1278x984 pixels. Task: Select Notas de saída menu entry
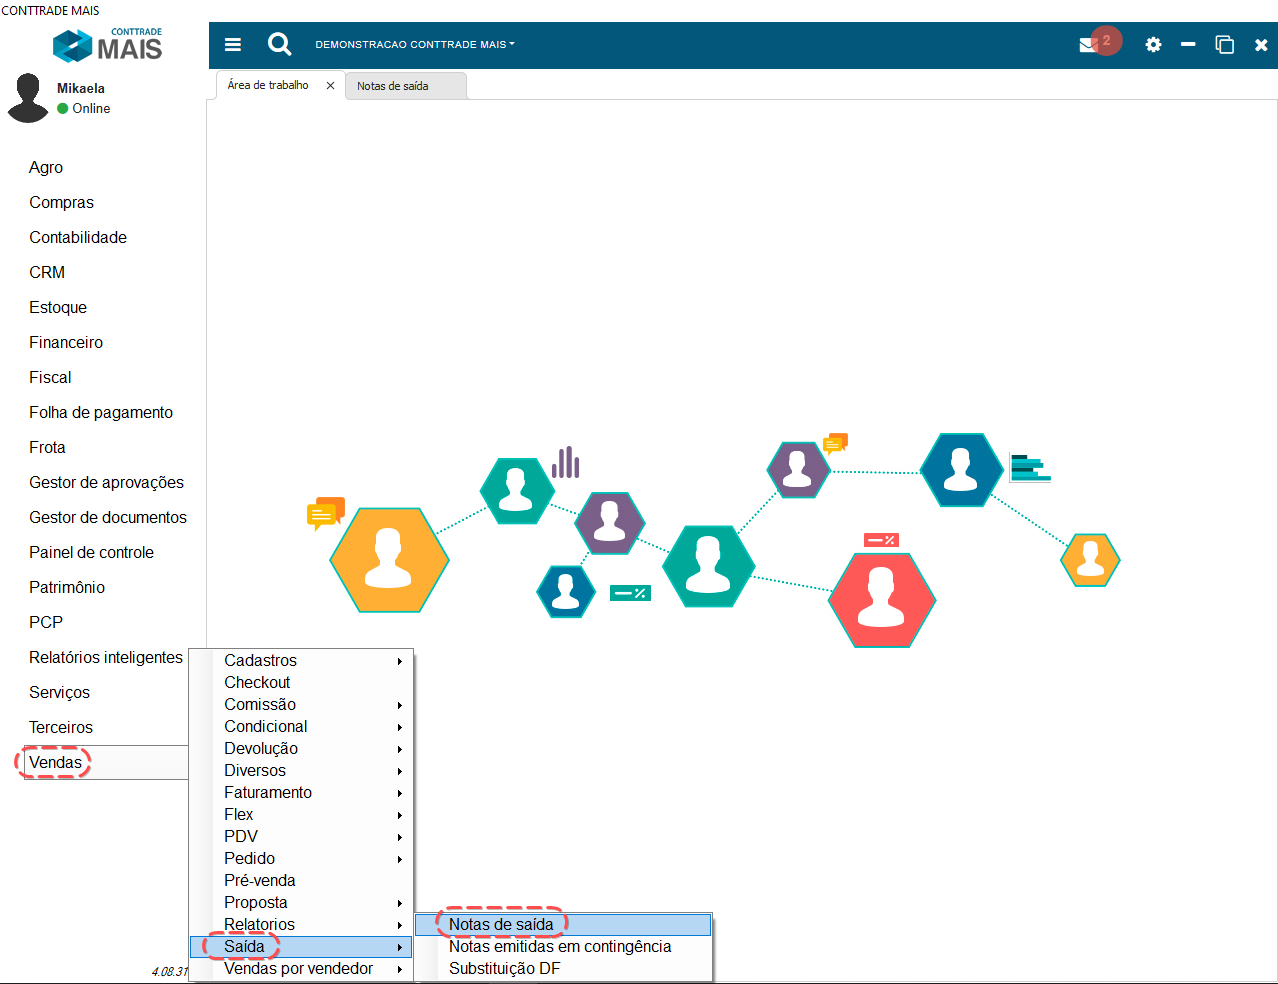(501, 924)
